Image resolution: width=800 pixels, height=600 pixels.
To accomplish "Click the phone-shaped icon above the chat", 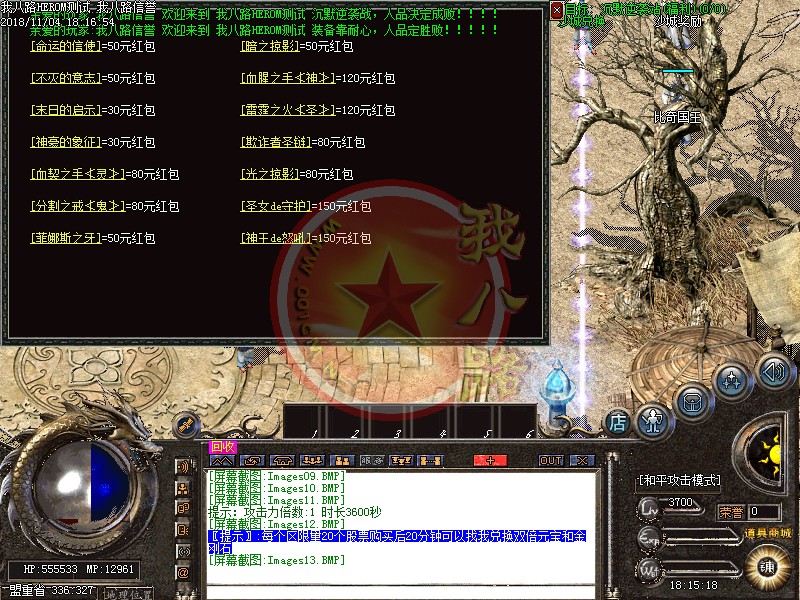I will (282, 461).
